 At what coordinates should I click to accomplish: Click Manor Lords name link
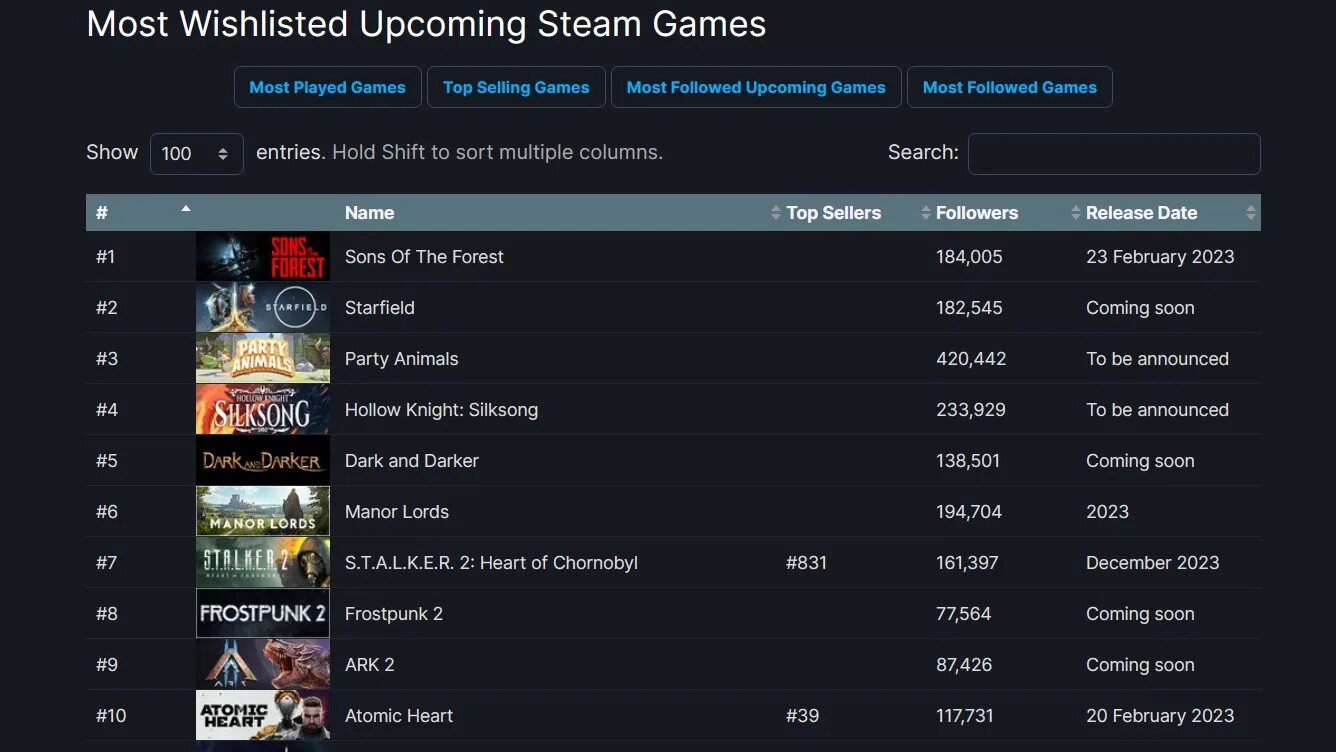tap(396, 512)
